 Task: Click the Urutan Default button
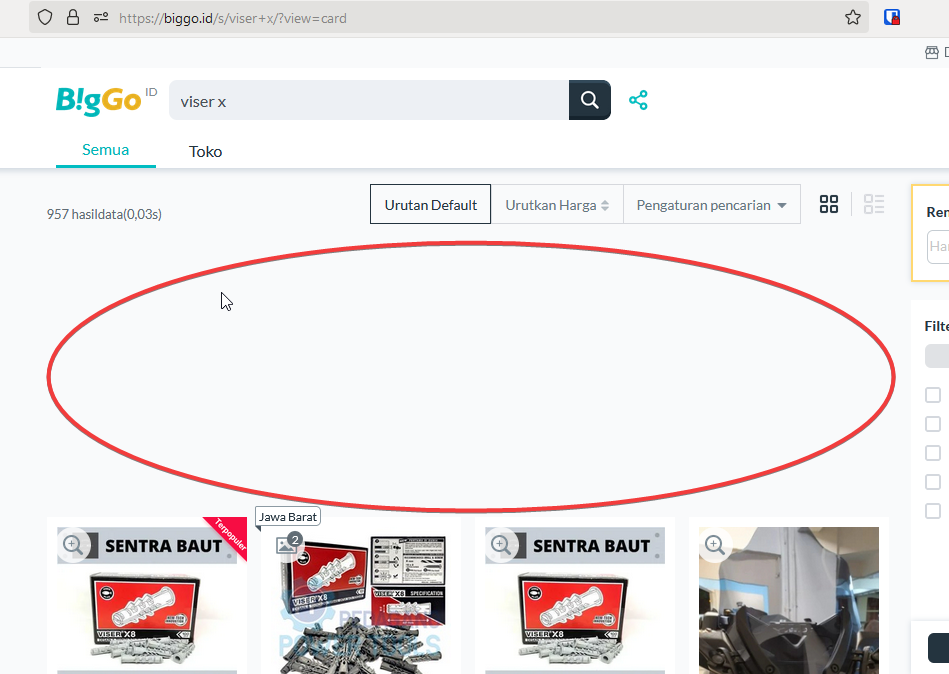click(430, 204)
